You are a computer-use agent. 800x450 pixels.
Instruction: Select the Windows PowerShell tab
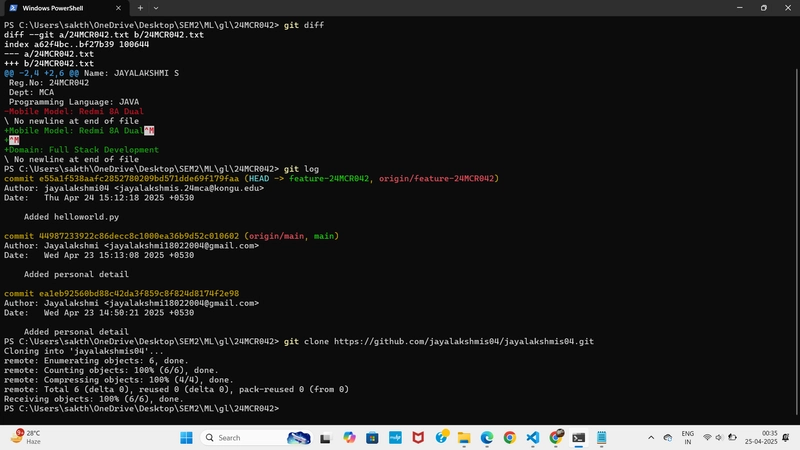[64, 8]
